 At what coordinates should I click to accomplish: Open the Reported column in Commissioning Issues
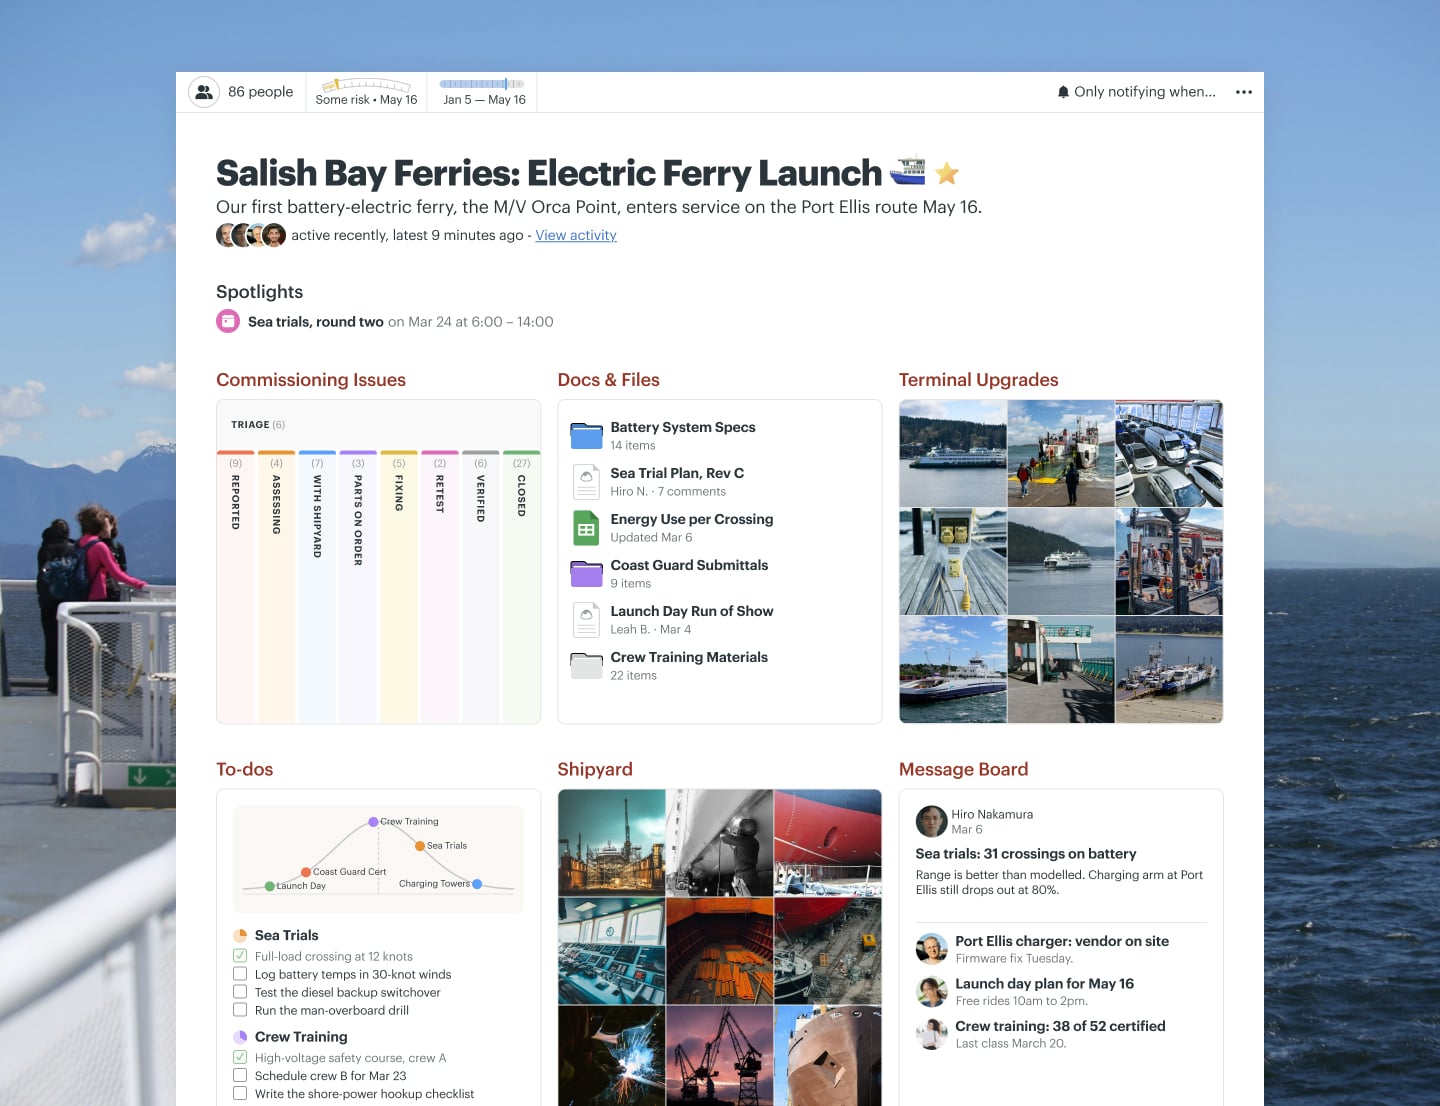235,587
